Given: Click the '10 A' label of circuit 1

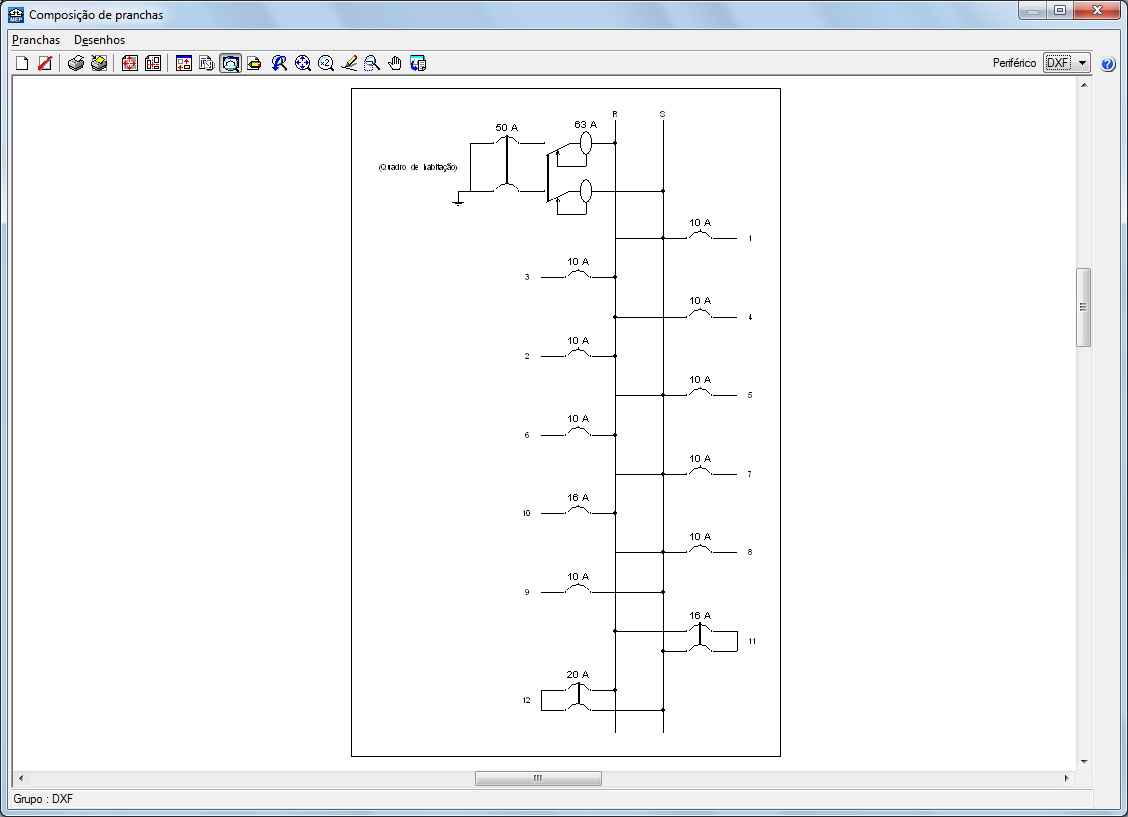Looking at the screenshot, I should (700, 223).
